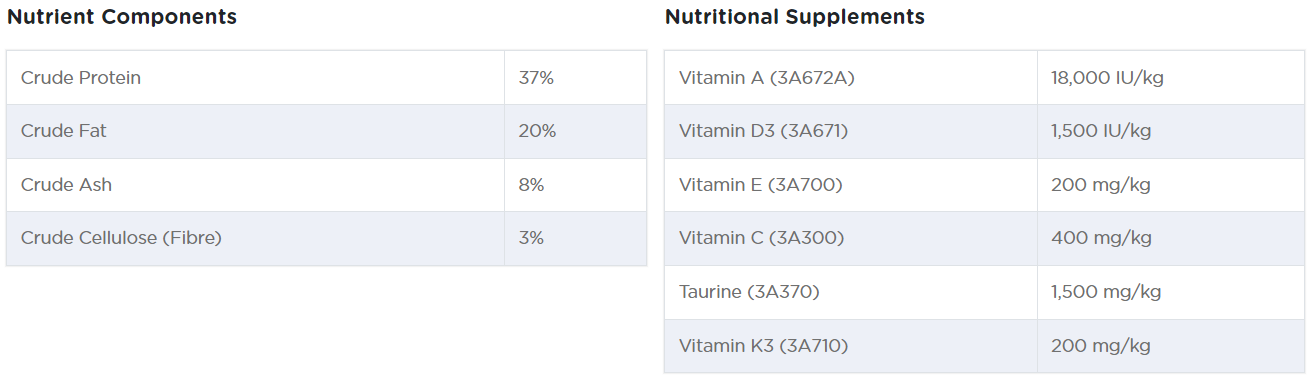Click the Nutrient Components heading

[122, 17]
